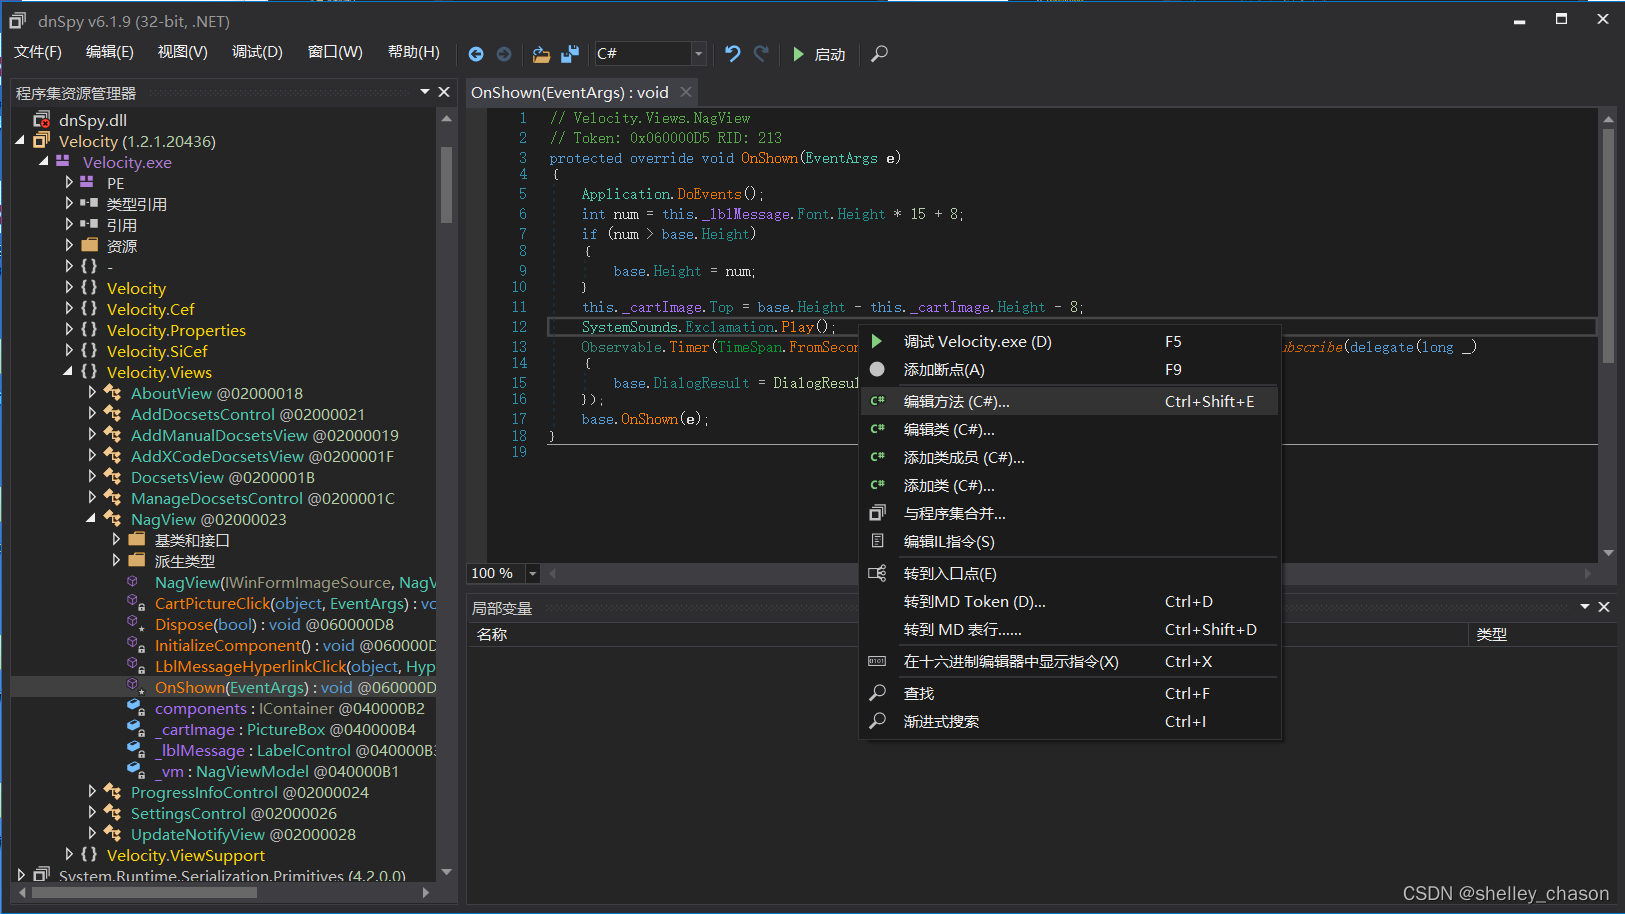
Task: Close the 程序集资源管理器 panel
Action: coord(444,92)
